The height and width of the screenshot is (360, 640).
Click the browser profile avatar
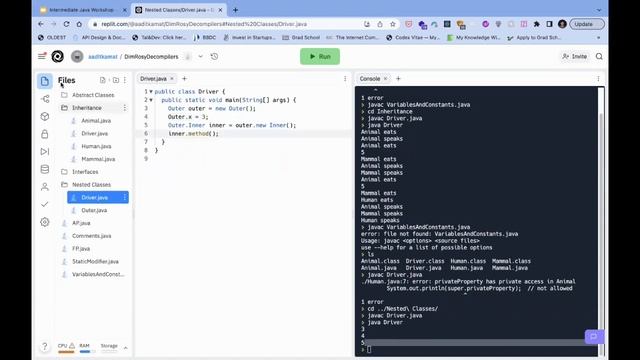point(562,24)
